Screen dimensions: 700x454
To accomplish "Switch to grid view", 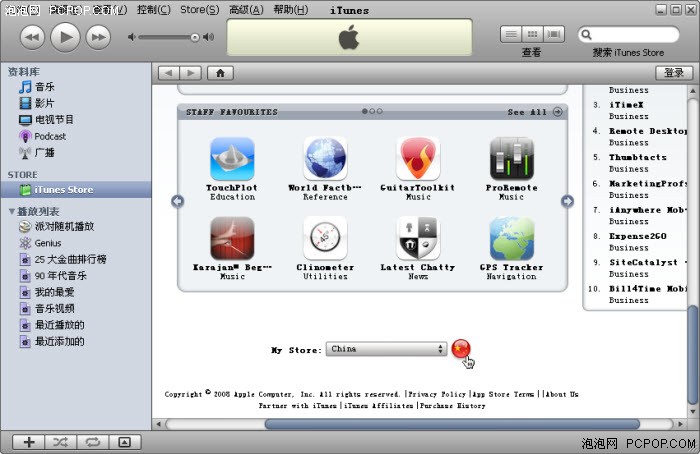I will [532, 34].
